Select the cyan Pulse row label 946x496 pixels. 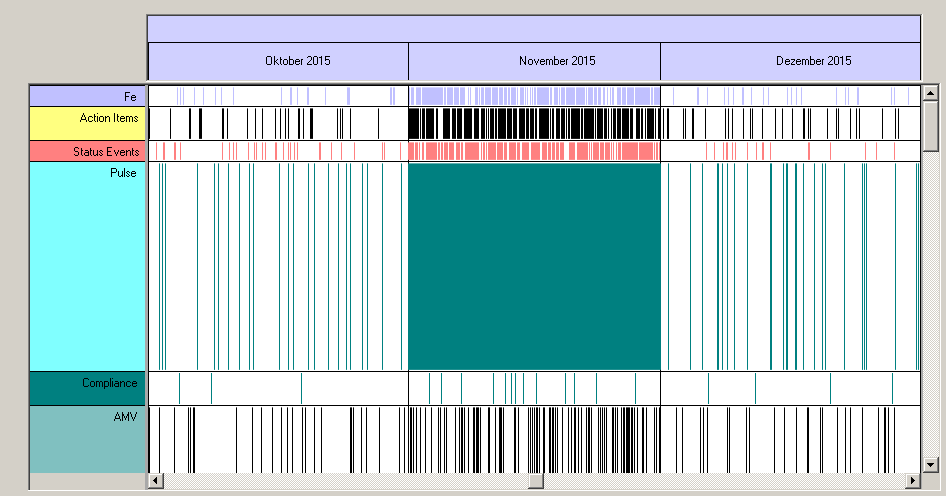[x=88, y=266]
